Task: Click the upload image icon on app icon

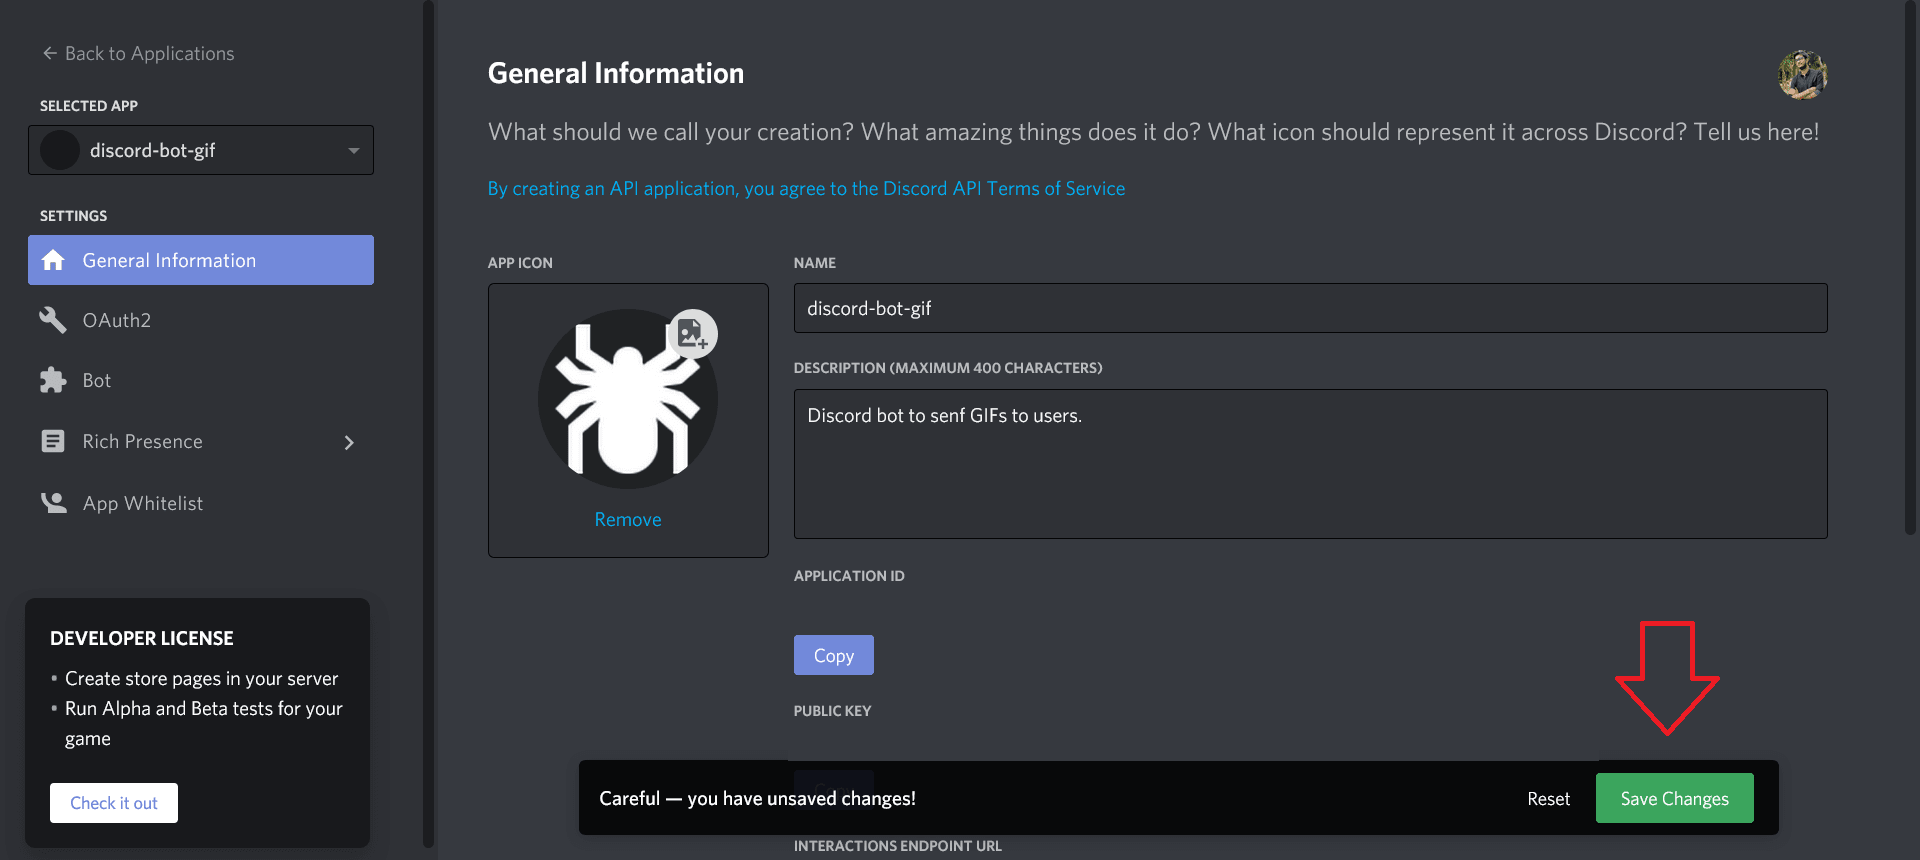Action: point(692,334)
